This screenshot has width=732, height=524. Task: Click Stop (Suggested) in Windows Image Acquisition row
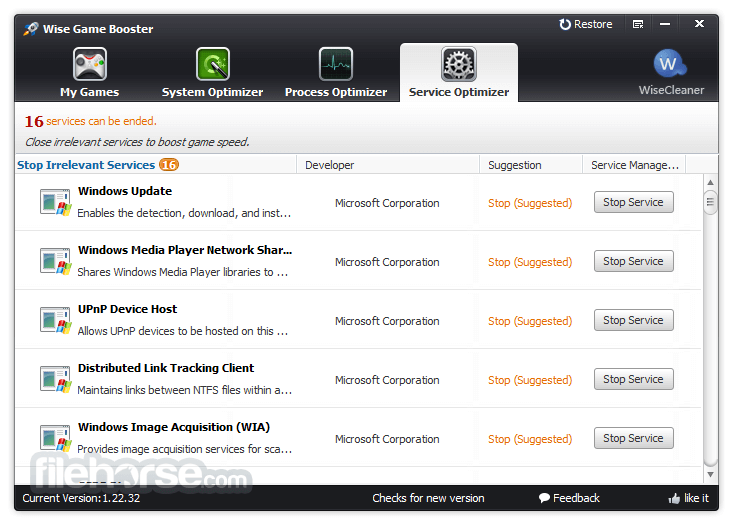pyautogui.click(x=530, y=439)
